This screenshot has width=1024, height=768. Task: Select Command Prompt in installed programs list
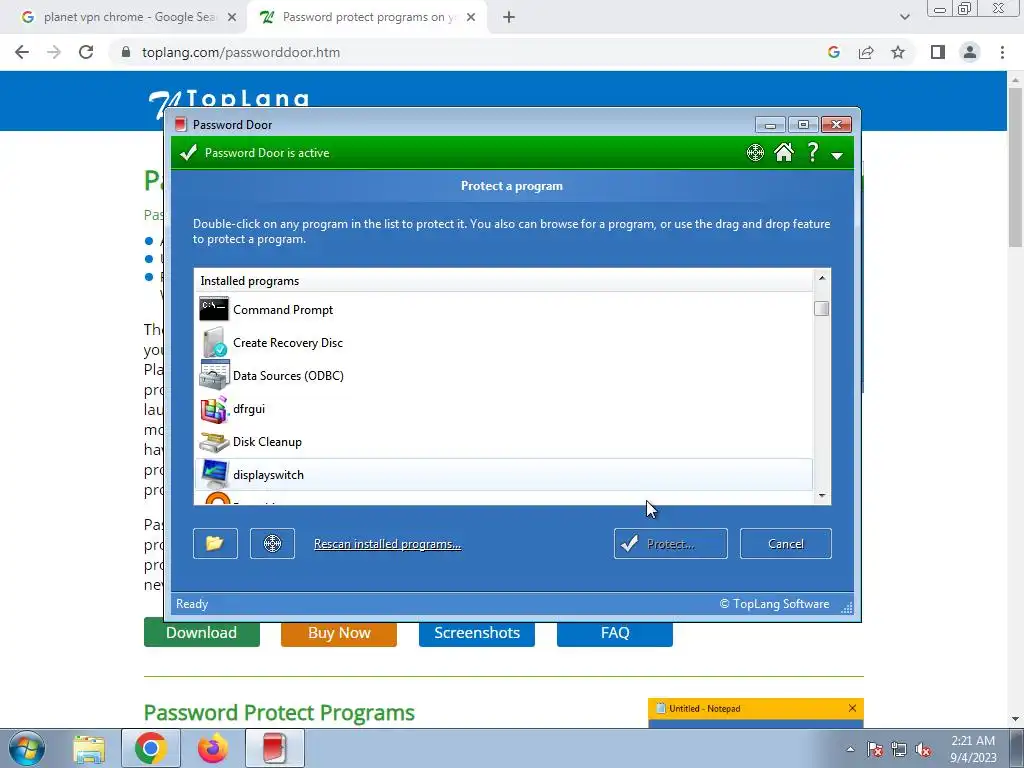click(x=504, y=310)
